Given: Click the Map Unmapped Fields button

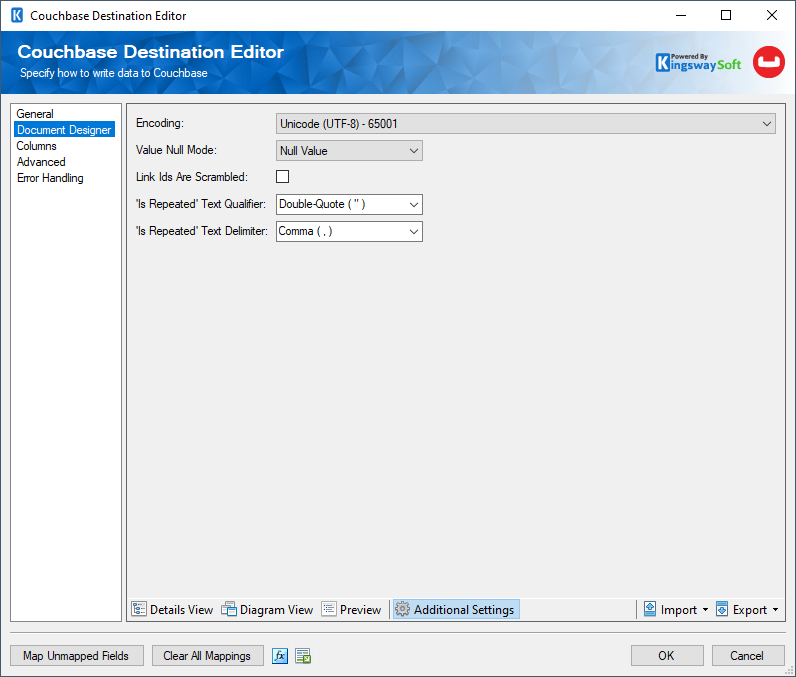Looking at the screenshot, I should point(77,656).
